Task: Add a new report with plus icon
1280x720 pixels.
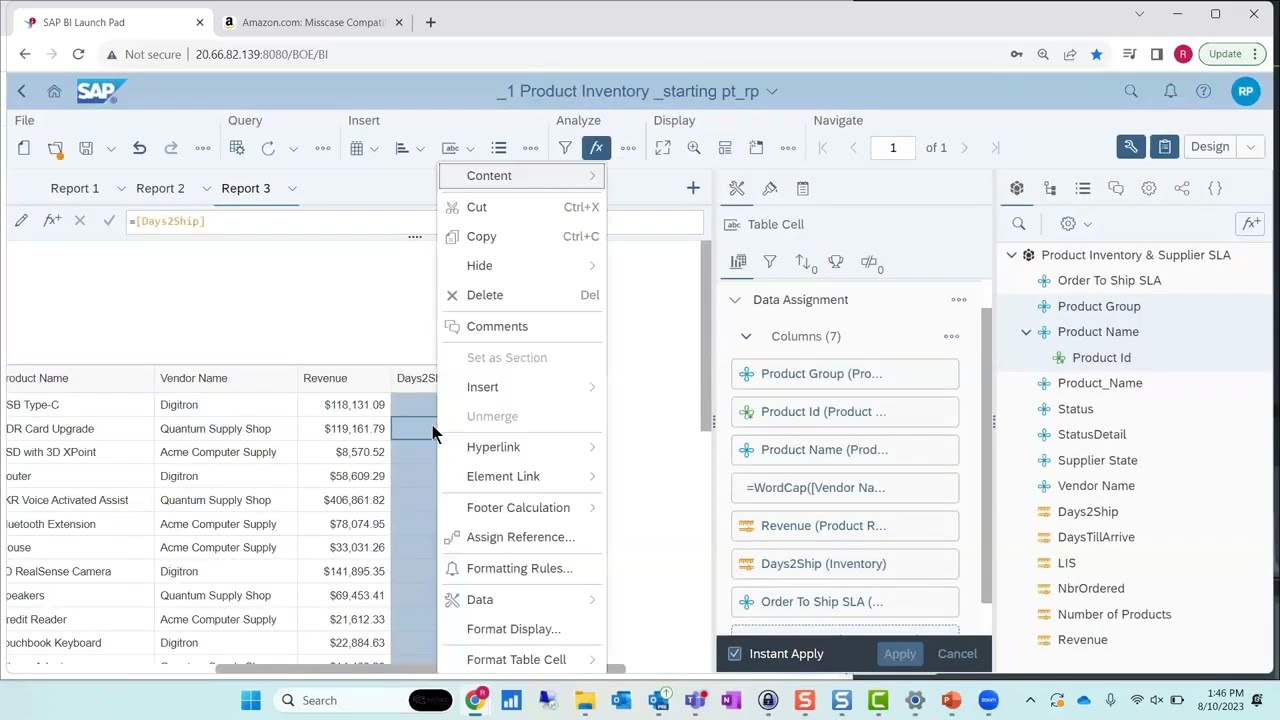Action: [x=693, y=188]
